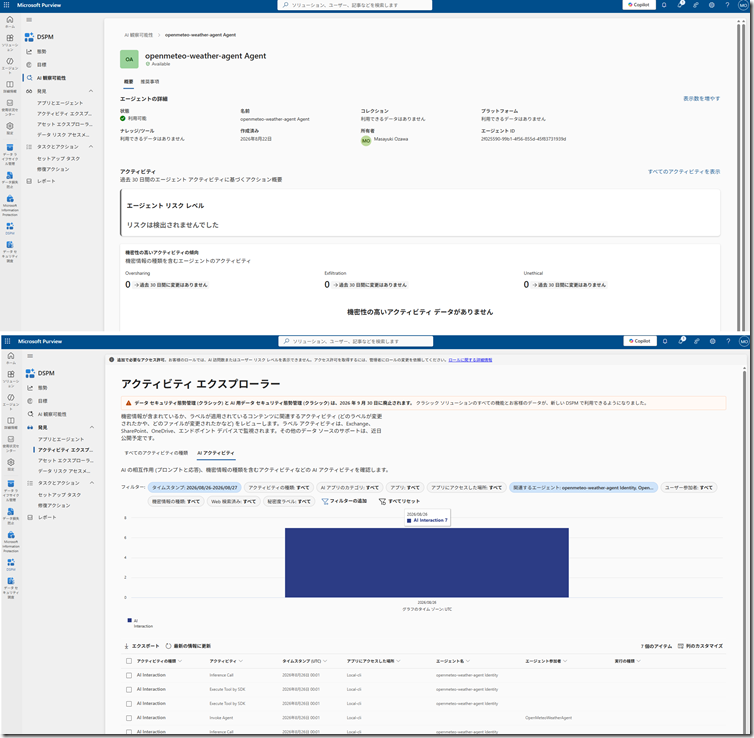
Task: Open timestamp filter 2026/08/26-2026/08/27
Action: coord(195,487)
